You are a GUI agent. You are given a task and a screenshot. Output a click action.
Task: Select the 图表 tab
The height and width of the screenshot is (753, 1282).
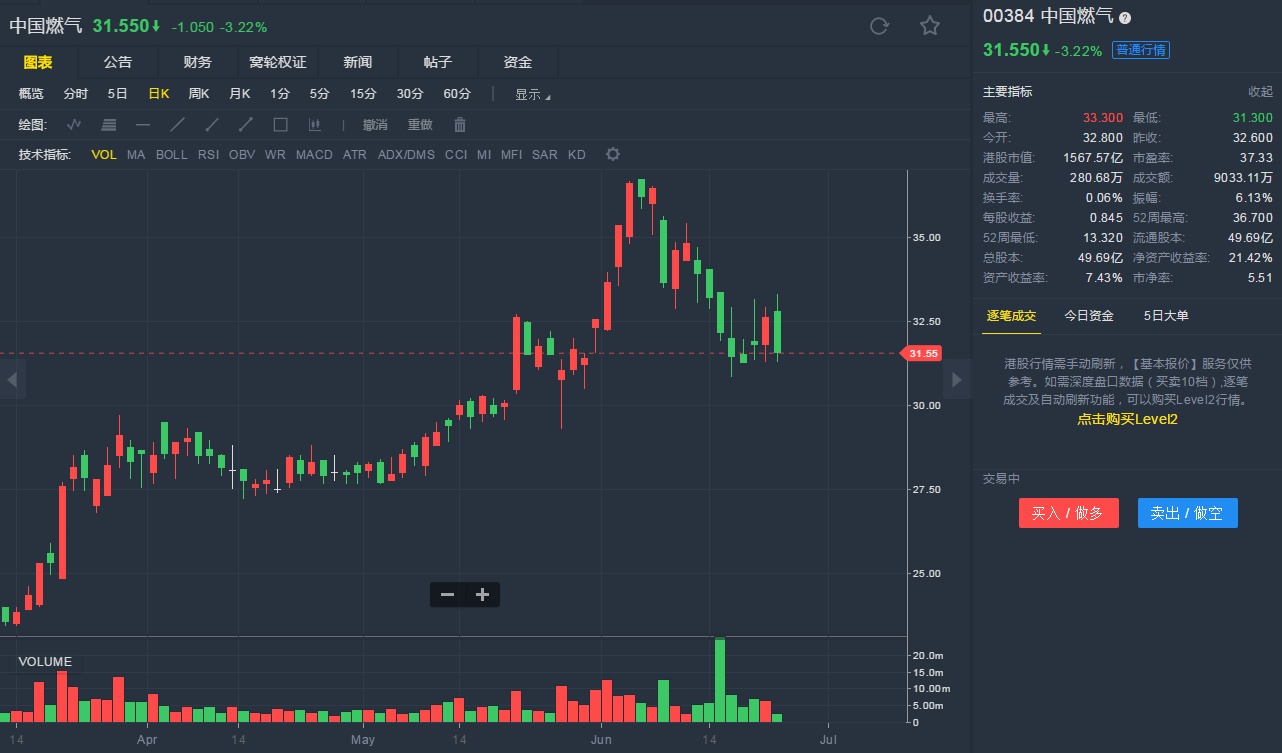38,62
